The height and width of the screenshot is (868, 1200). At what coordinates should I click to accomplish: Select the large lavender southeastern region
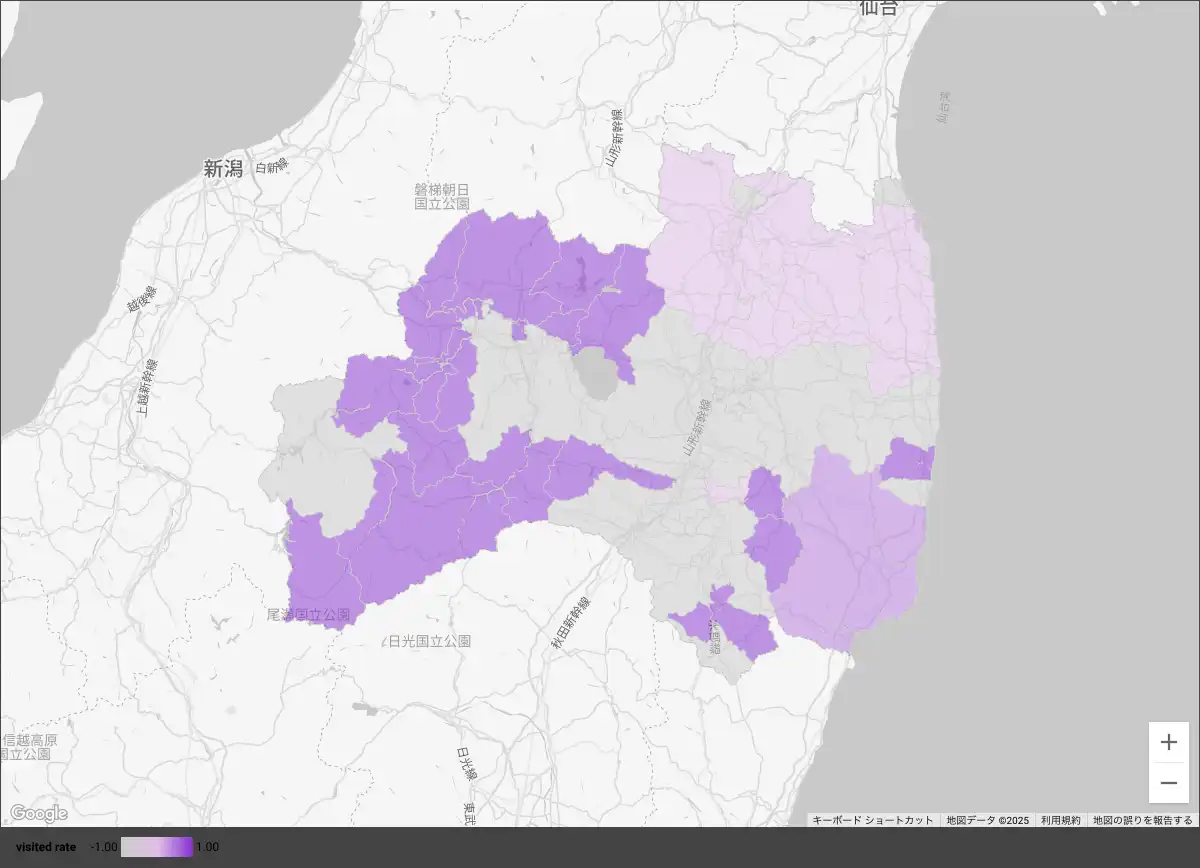[x=850, y=555]
